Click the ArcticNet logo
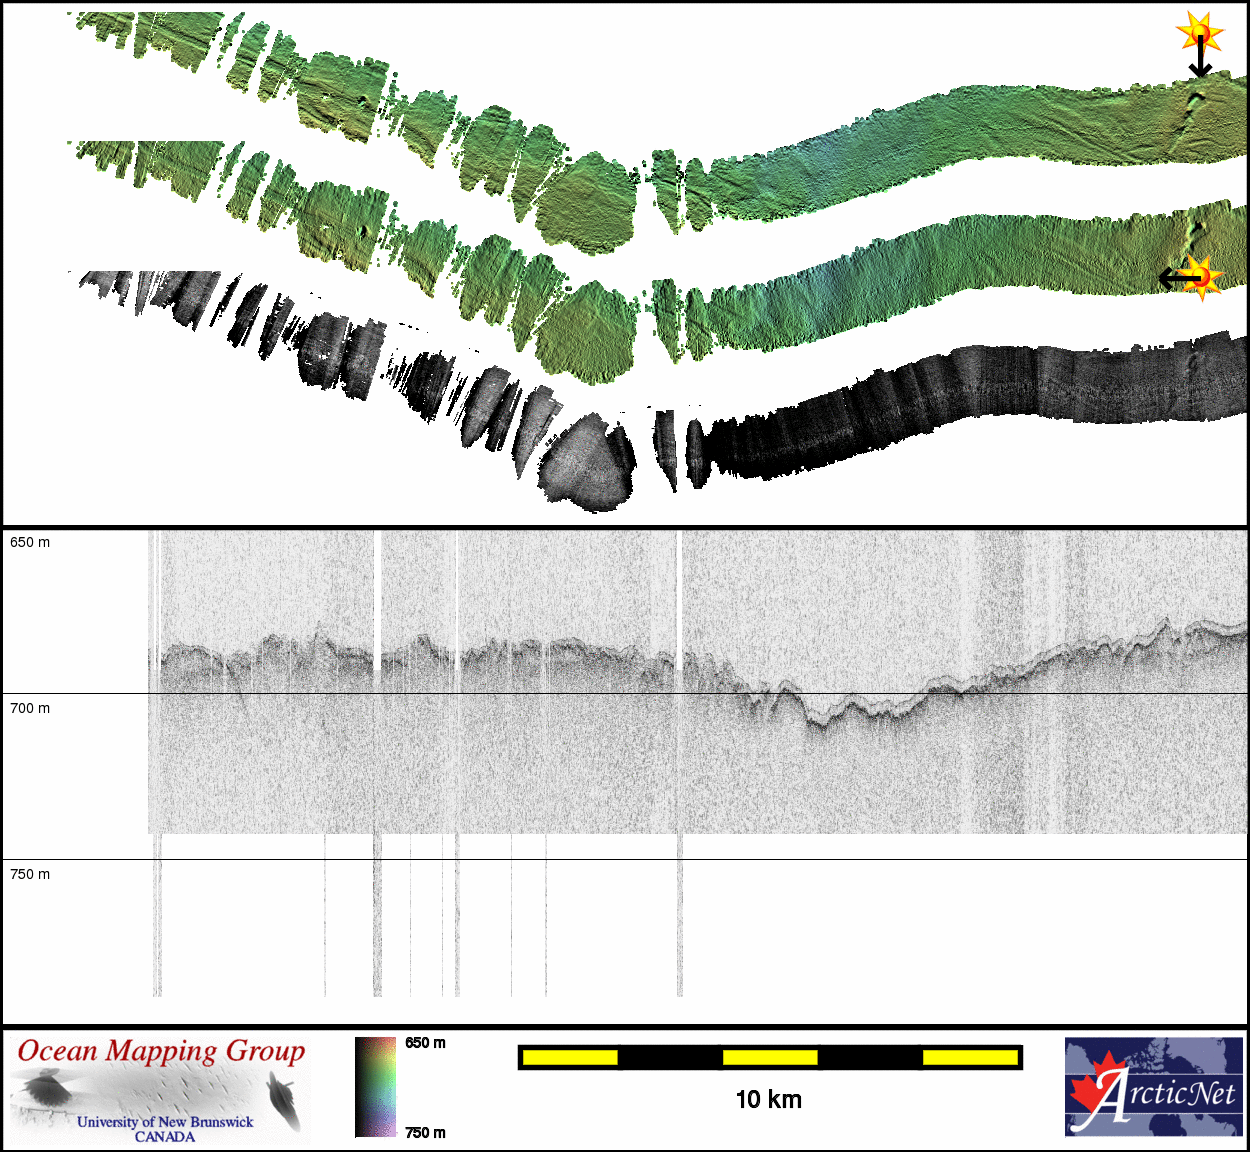1250x1152 pixels. (1154, 1087)
